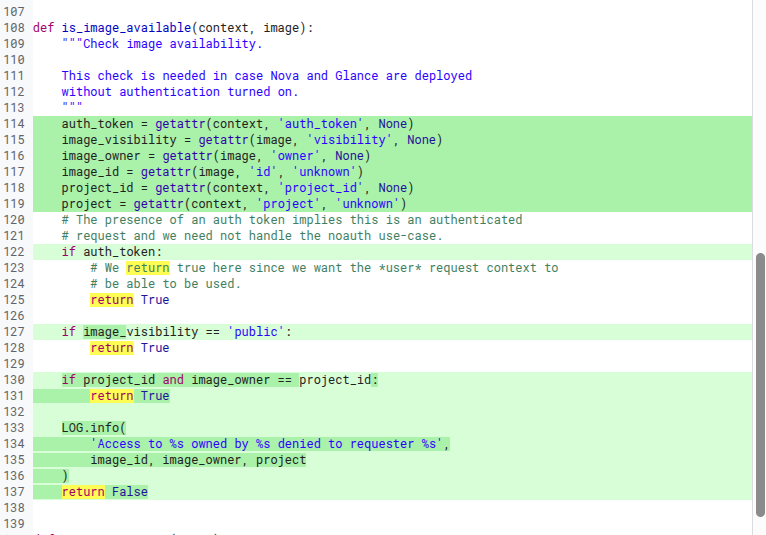Click line number 122 in gutter
766x535 pixels.
14,252
